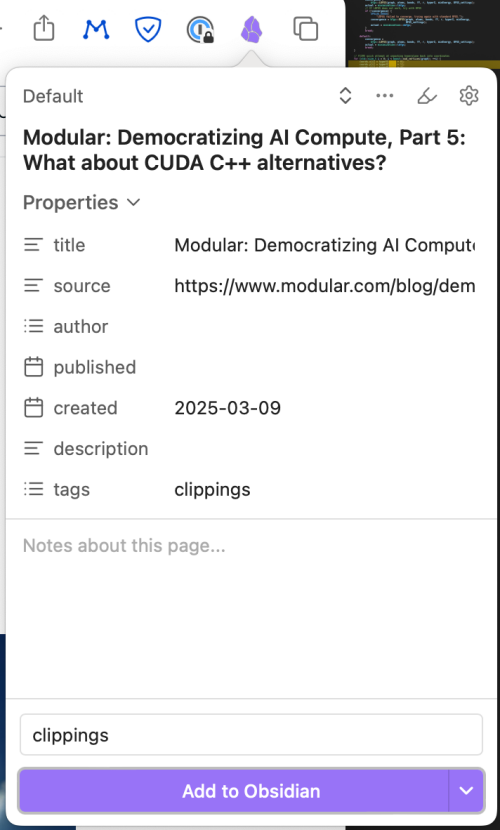The image size is (500, 830).
Task: Open the 1Password lock extension icon
Action: point(201,29)
